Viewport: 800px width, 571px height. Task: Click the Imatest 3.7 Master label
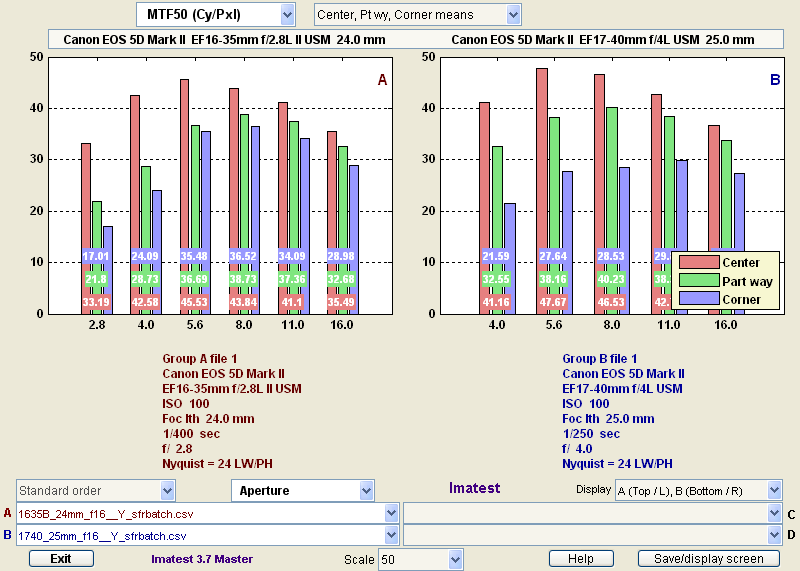[x=202, y=559]
